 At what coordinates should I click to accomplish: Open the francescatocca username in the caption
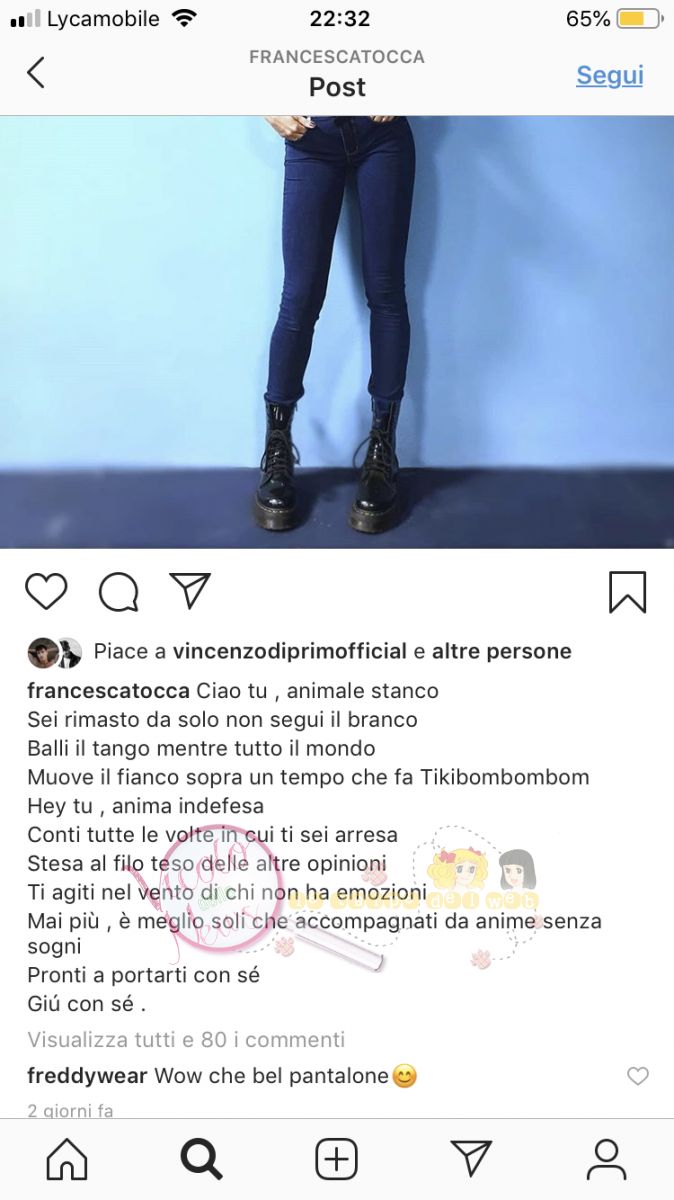(109, 691)
